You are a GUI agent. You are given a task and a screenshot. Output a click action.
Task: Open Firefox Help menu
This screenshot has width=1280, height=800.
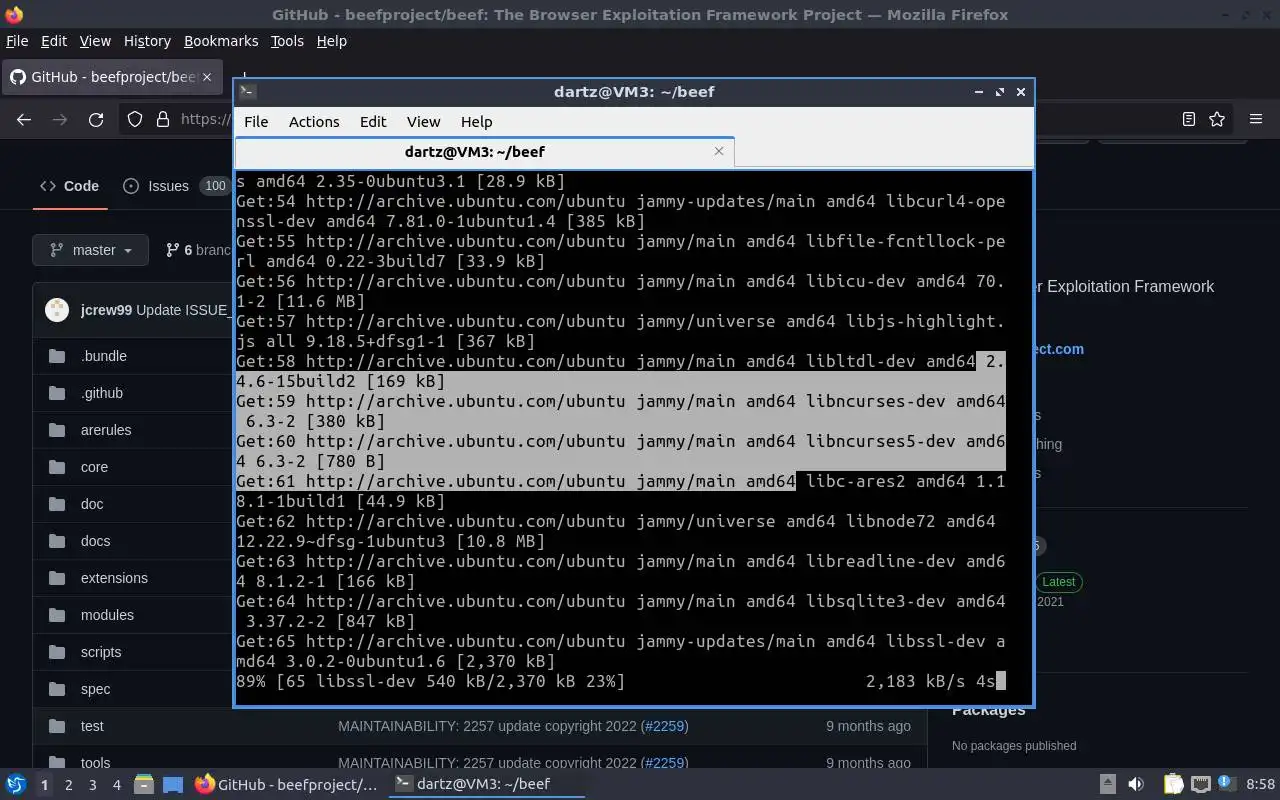point(331,41)
